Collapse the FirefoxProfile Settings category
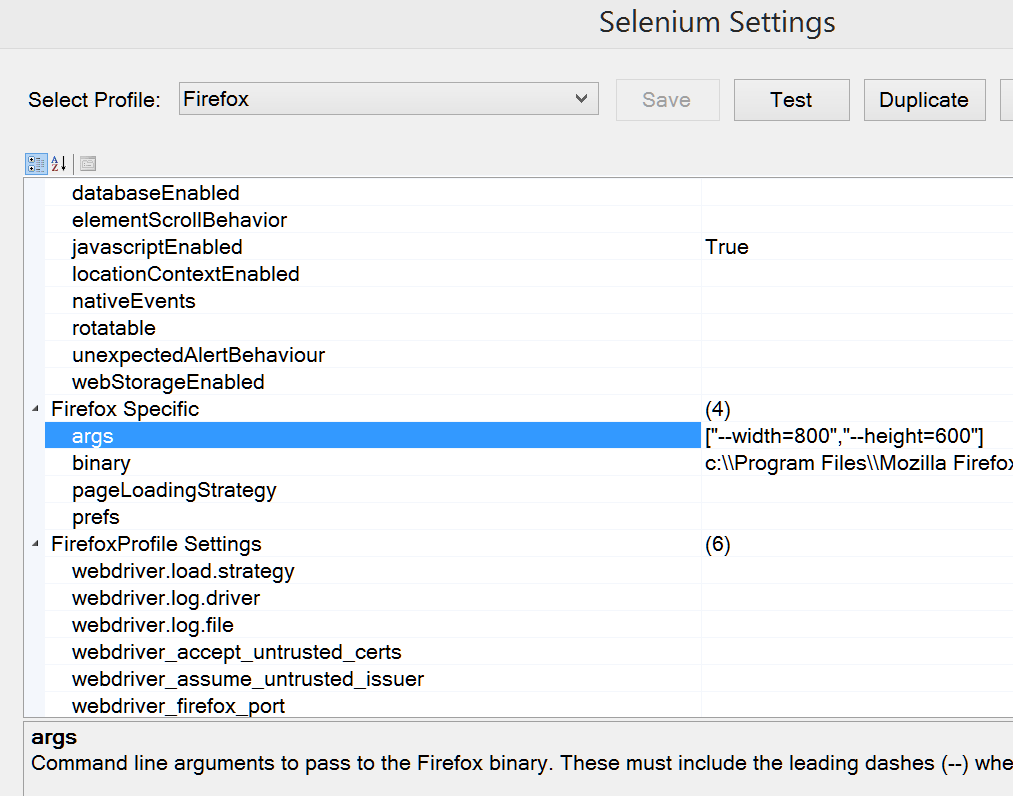The height and width of the screenshot is (796, 1013). [36, 544]
